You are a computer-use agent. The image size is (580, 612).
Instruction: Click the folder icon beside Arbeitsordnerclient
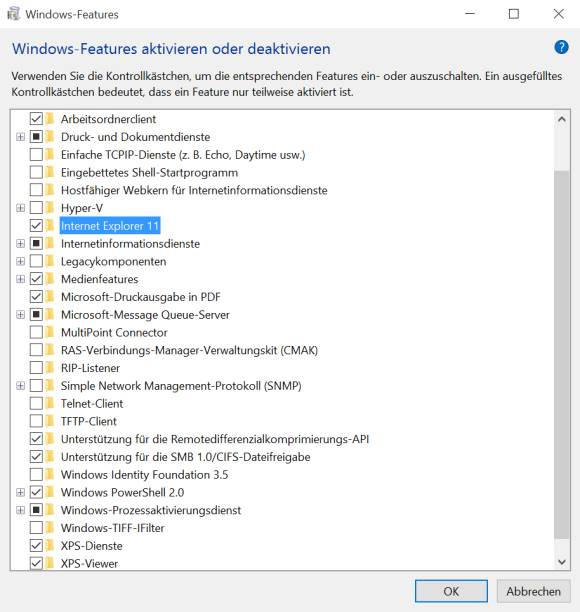50,119
